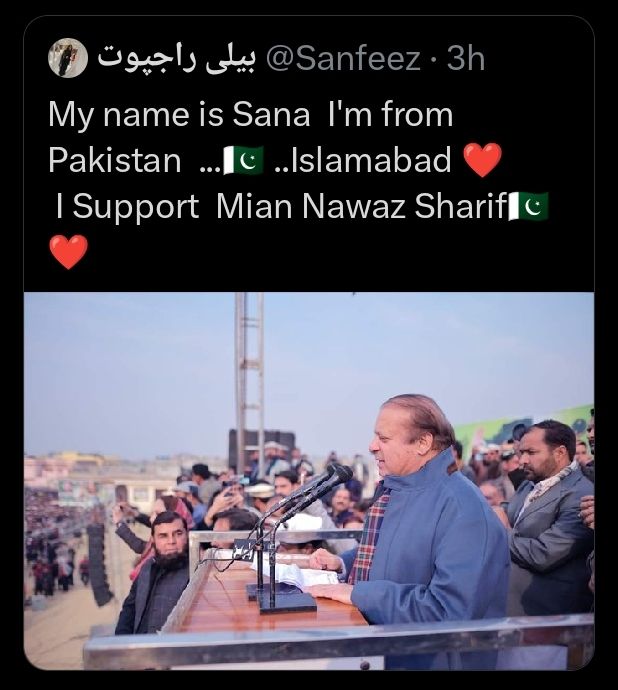This screenshot has height=690, width=618.
Task: Click the red heart emoji after Islamabad
Action: (483, 160)
